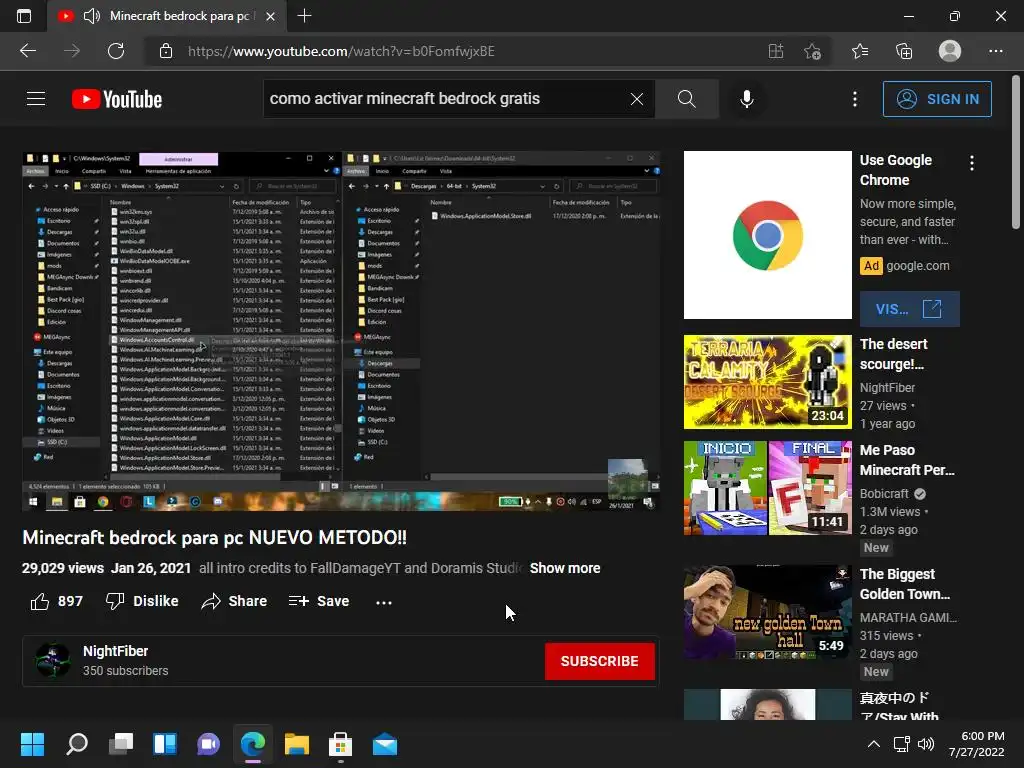Open NightFiber channel name link

click(x=116, y=651)
